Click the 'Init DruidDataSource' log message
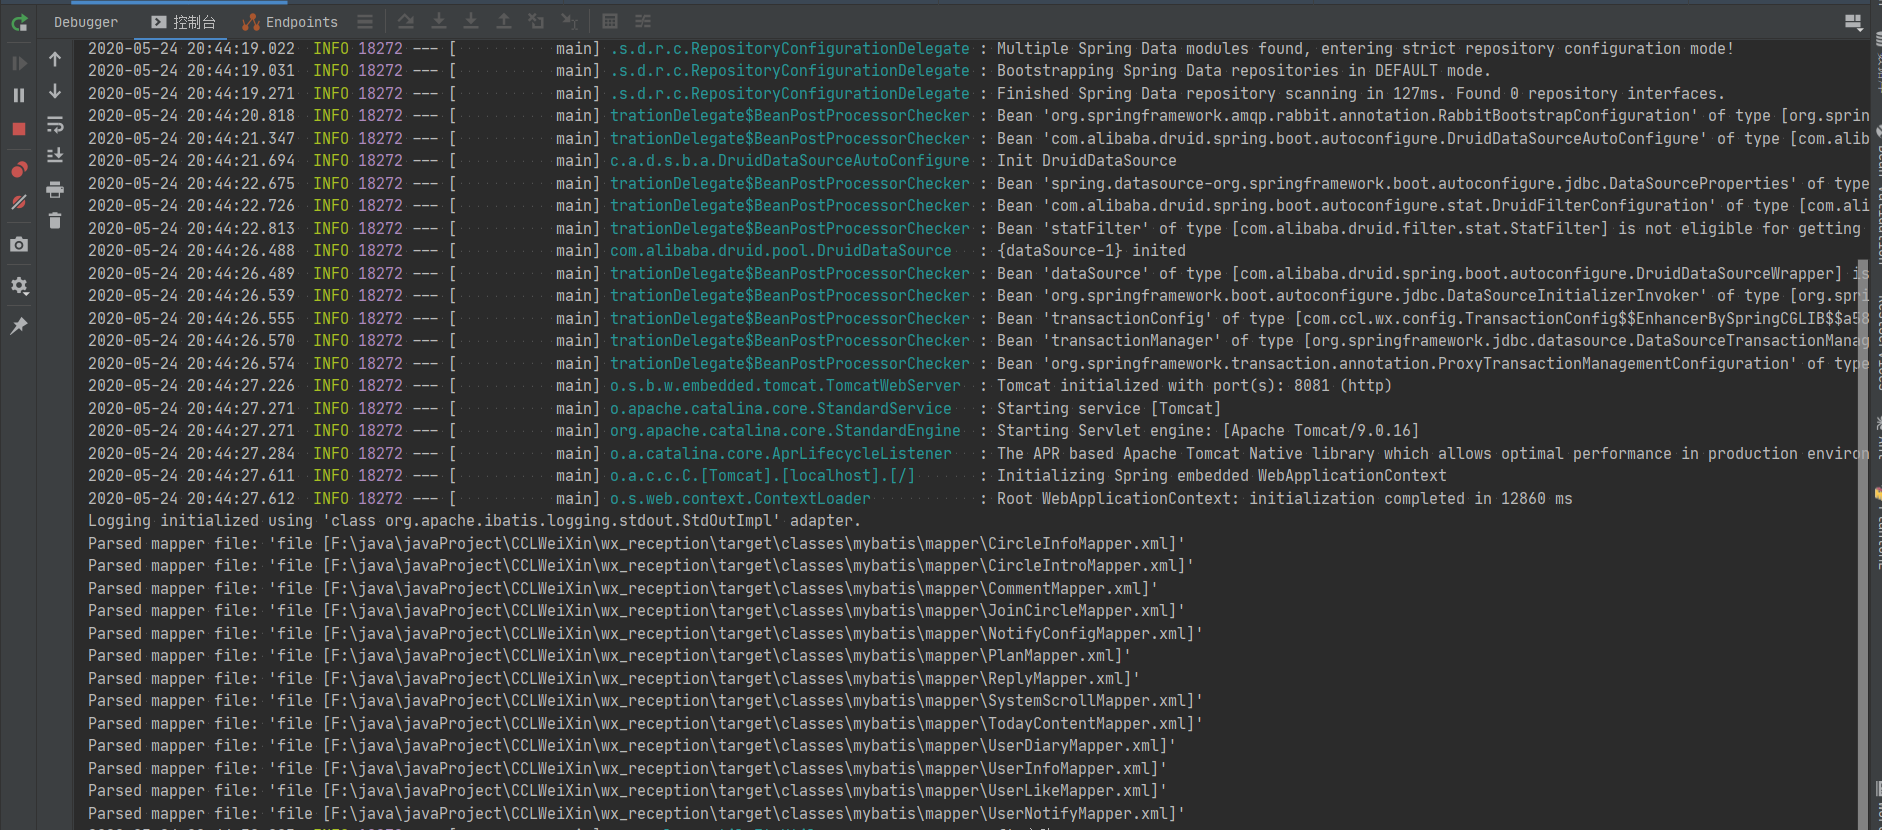Image resolution: width=1882 pixels, height=830 pixels. point(1087,161)
